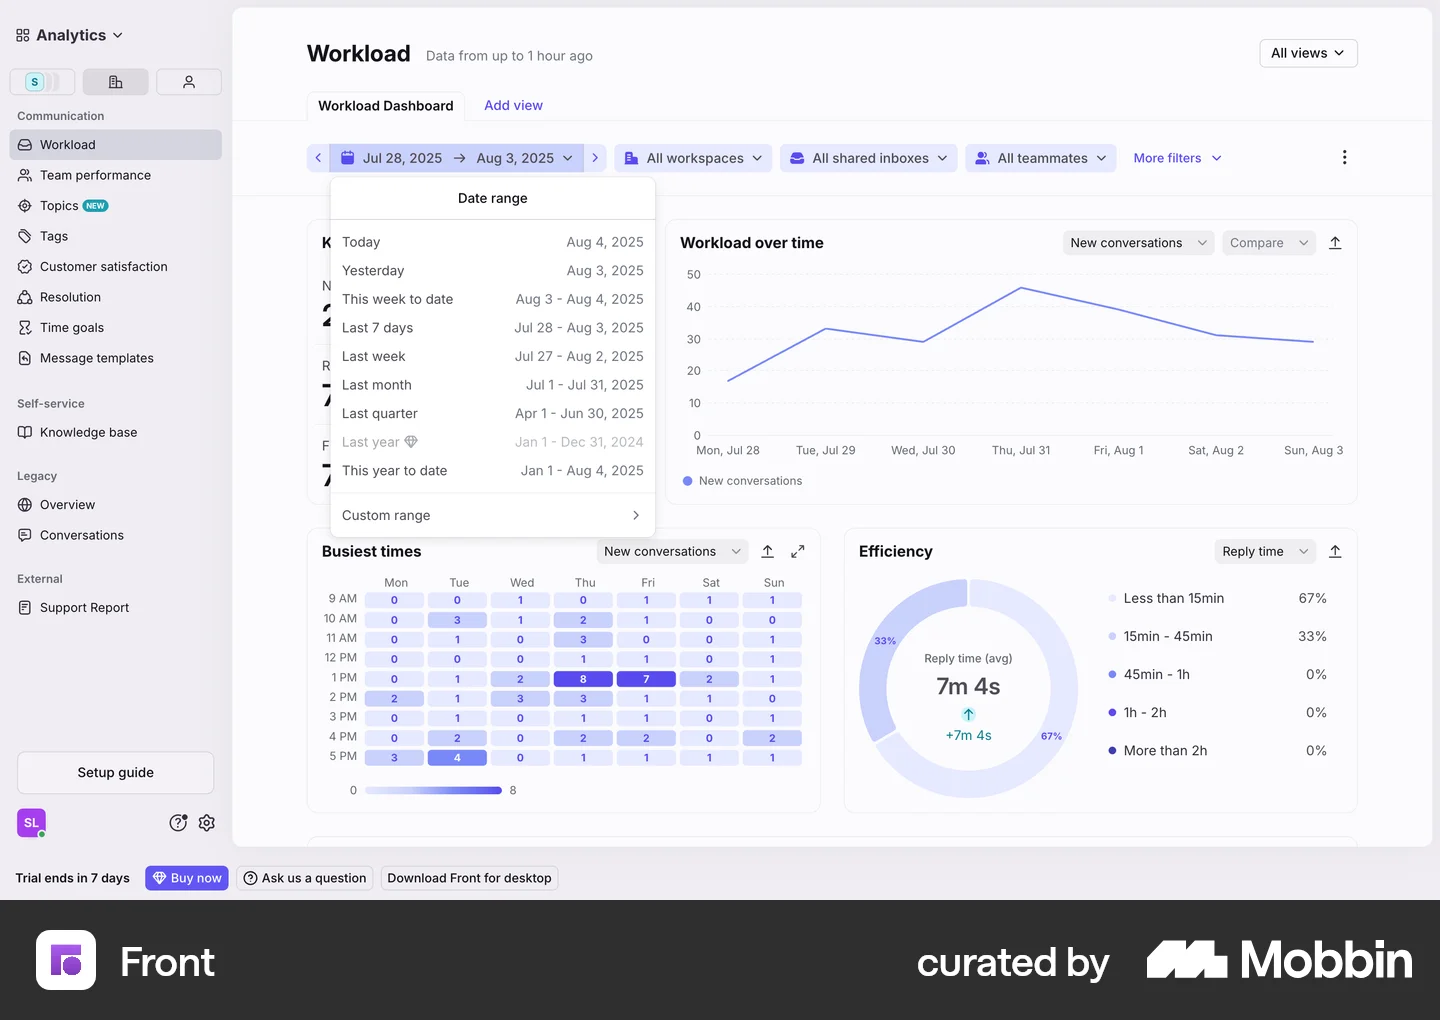Screen dimensions: 1440x1020
Task: Change the Workload over time metric dropdown
Action: pos(1138,243)
